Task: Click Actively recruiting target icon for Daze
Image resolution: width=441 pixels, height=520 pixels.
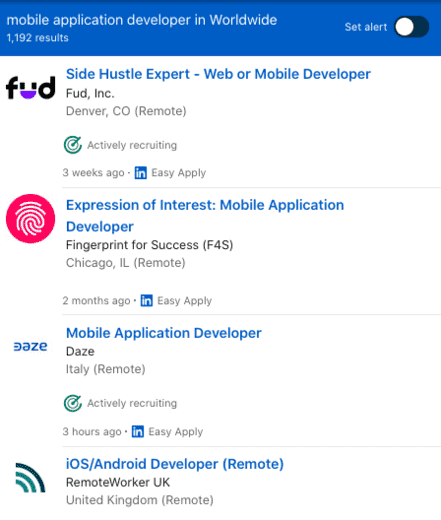Action: [73, 403]
